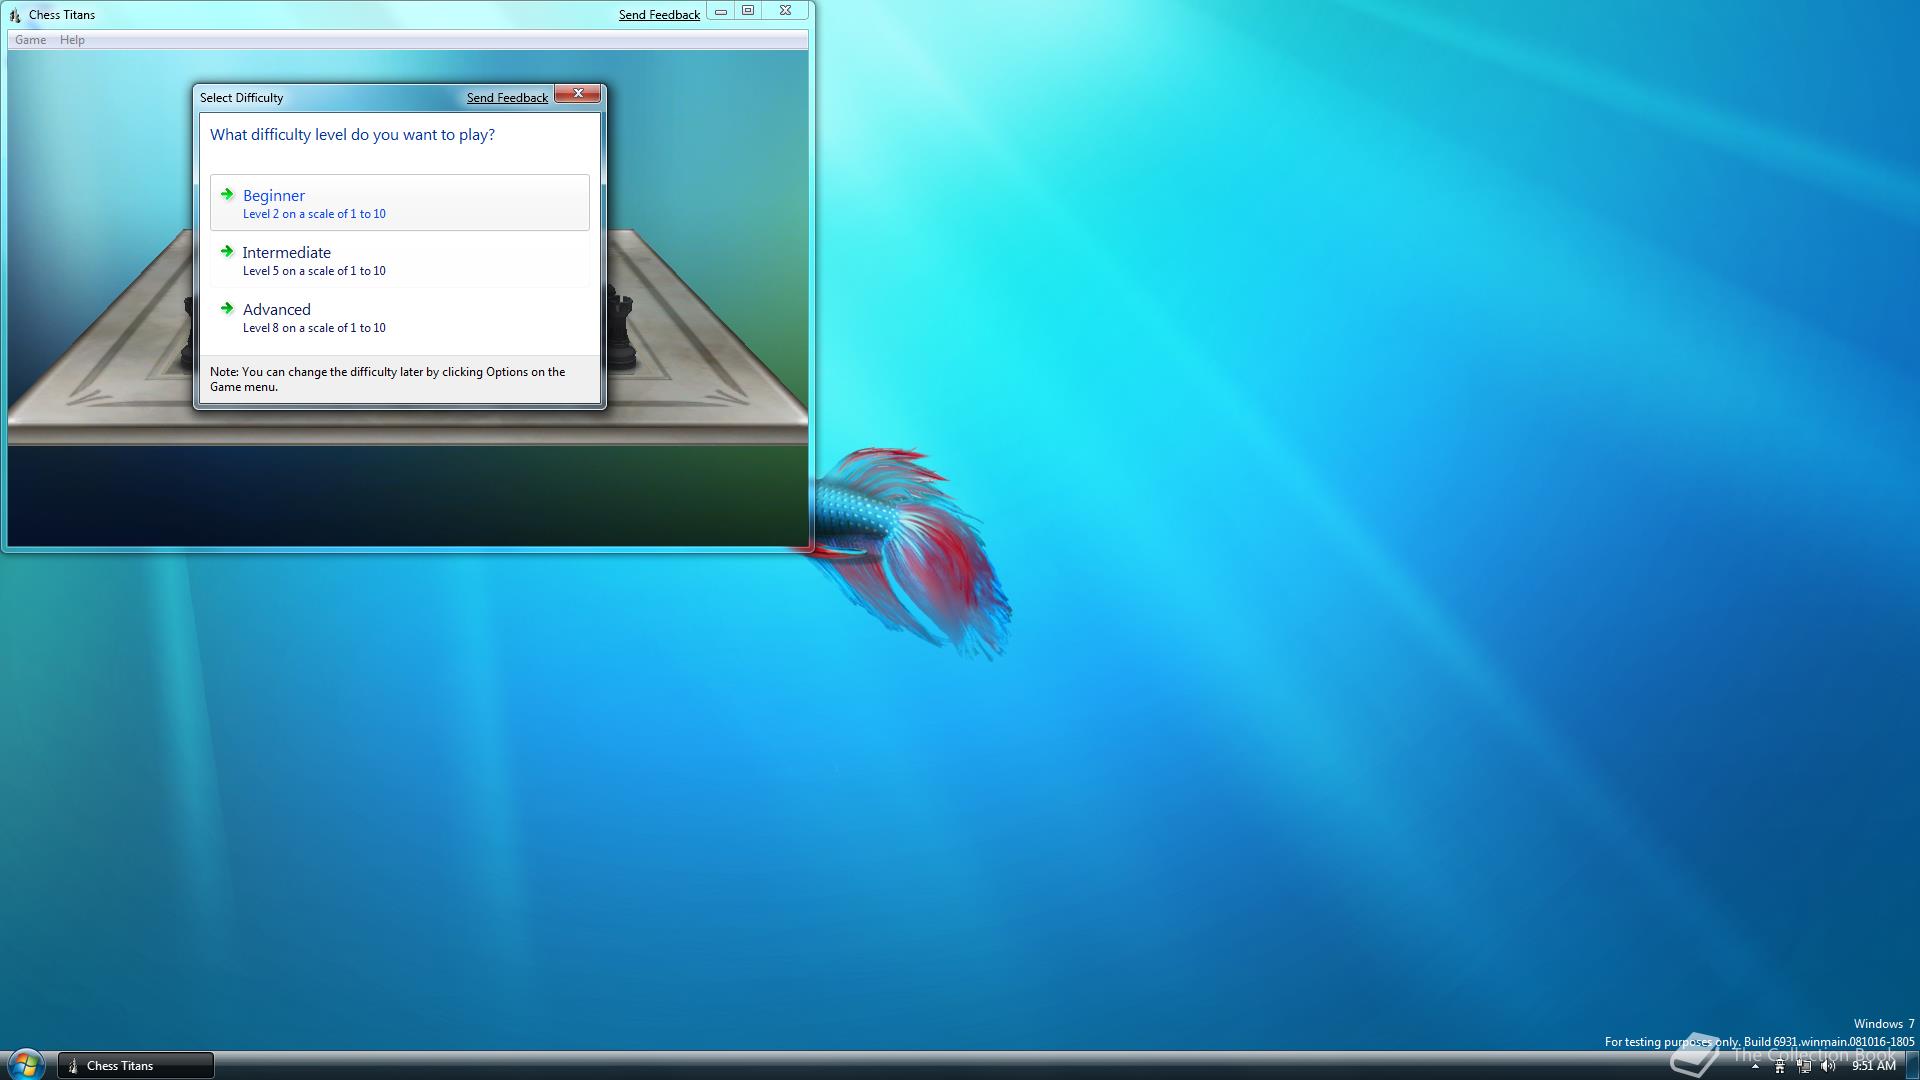Screen dimensions: 1920x1080
Task: Open the Help menu
Action: 72,40
